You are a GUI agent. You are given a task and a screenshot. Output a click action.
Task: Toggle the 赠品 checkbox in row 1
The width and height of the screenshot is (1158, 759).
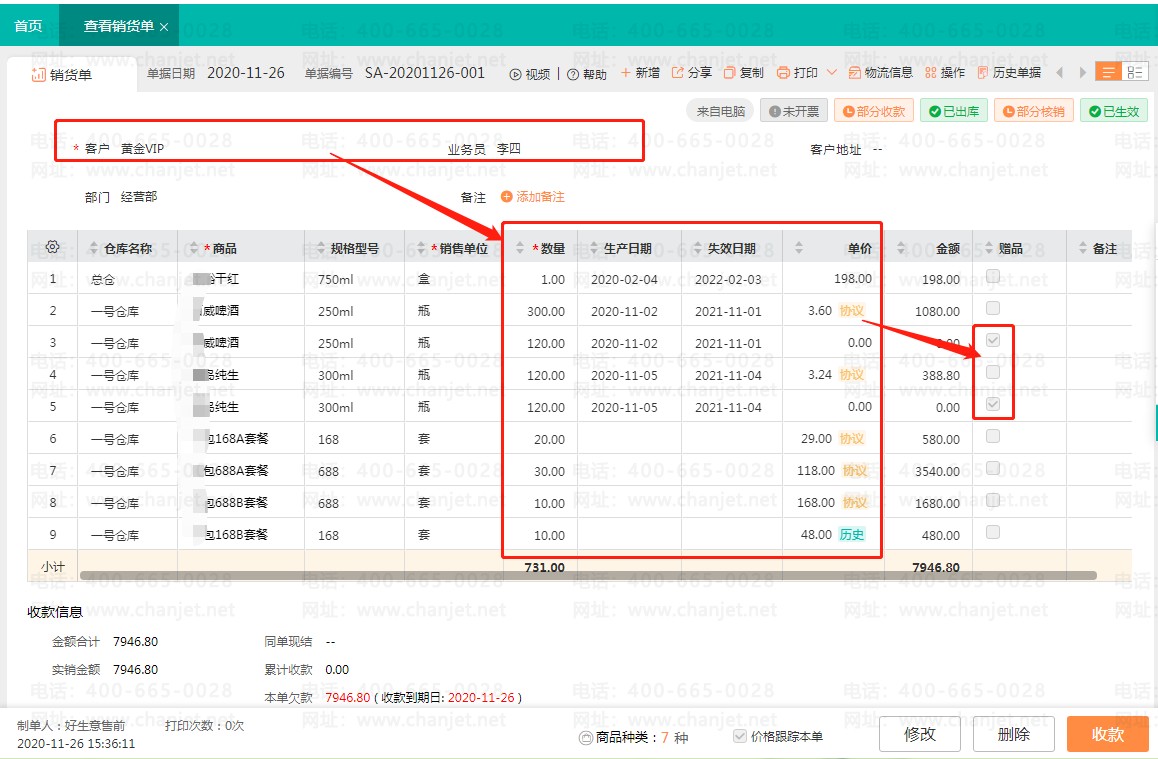pyautogui.click(x=993, y=276)
